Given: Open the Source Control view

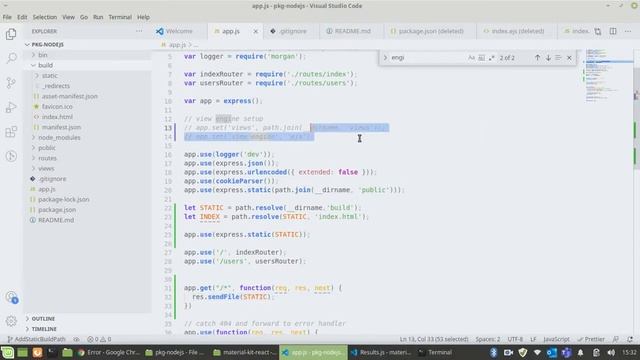Looking at the screenshot, I should point(11,83).
